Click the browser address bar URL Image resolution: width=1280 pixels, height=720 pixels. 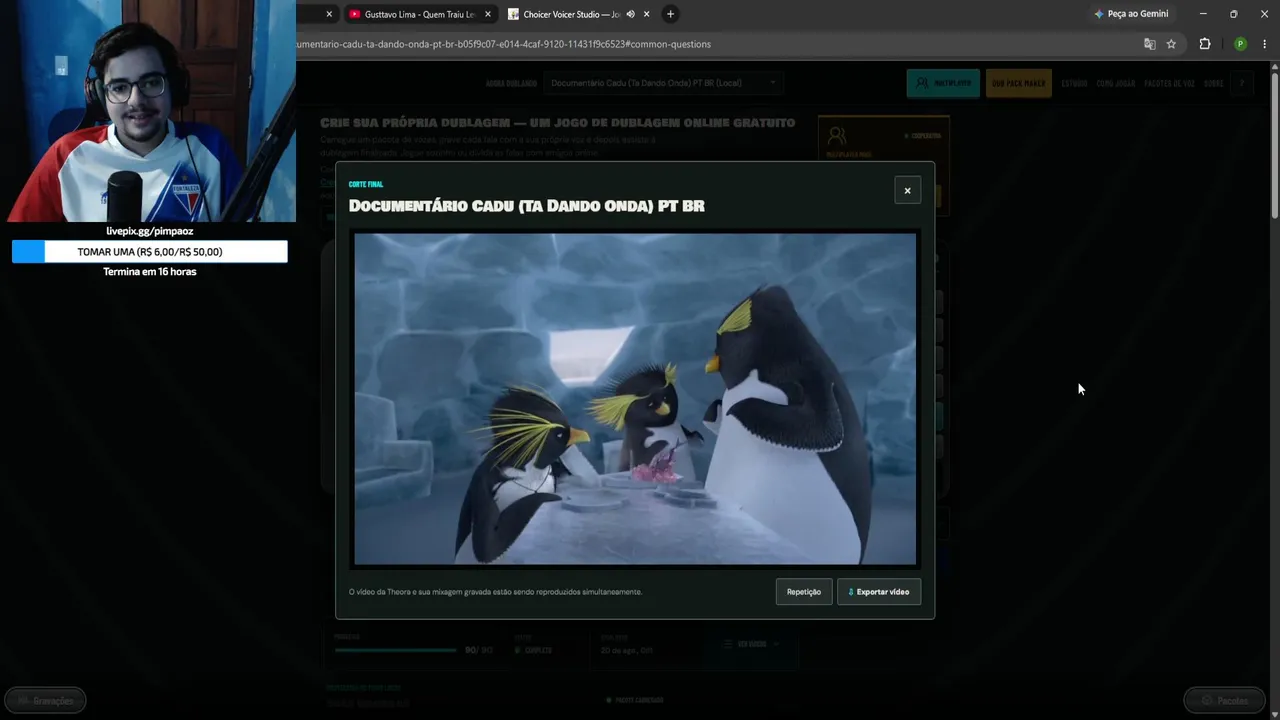(x=504, y=44)
